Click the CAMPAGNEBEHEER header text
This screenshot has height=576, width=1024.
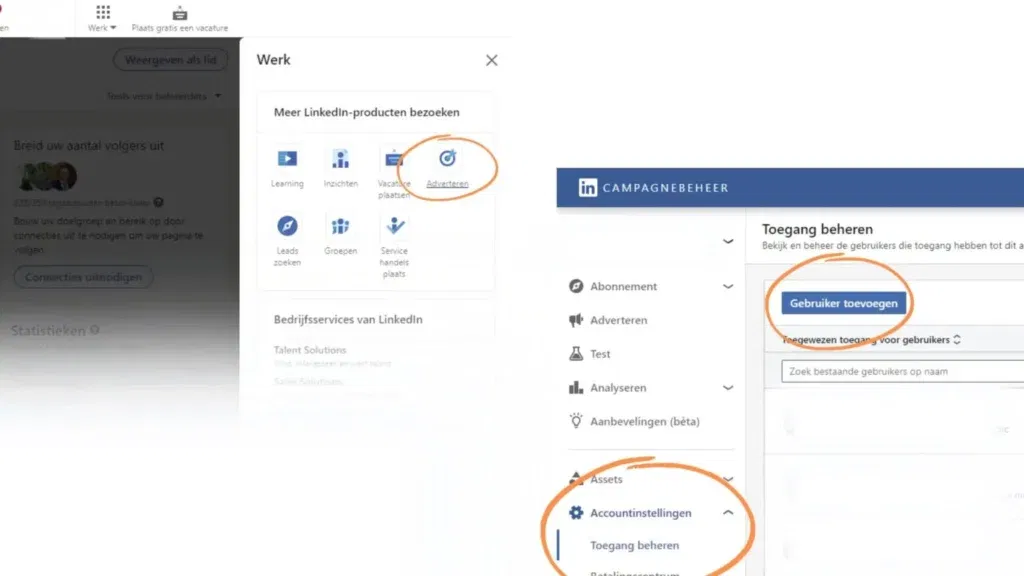[665, 188]
